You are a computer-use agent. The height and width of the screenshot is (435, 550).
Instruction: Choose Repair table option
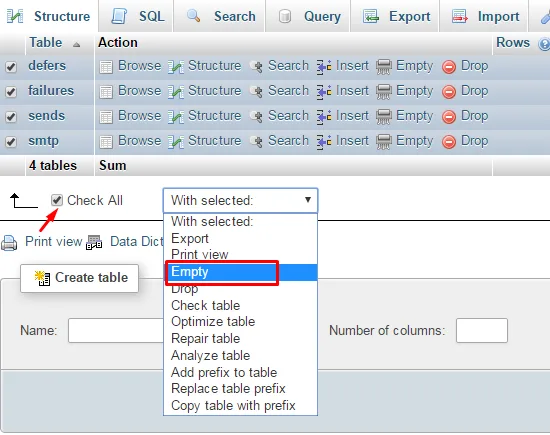point(241,339)
